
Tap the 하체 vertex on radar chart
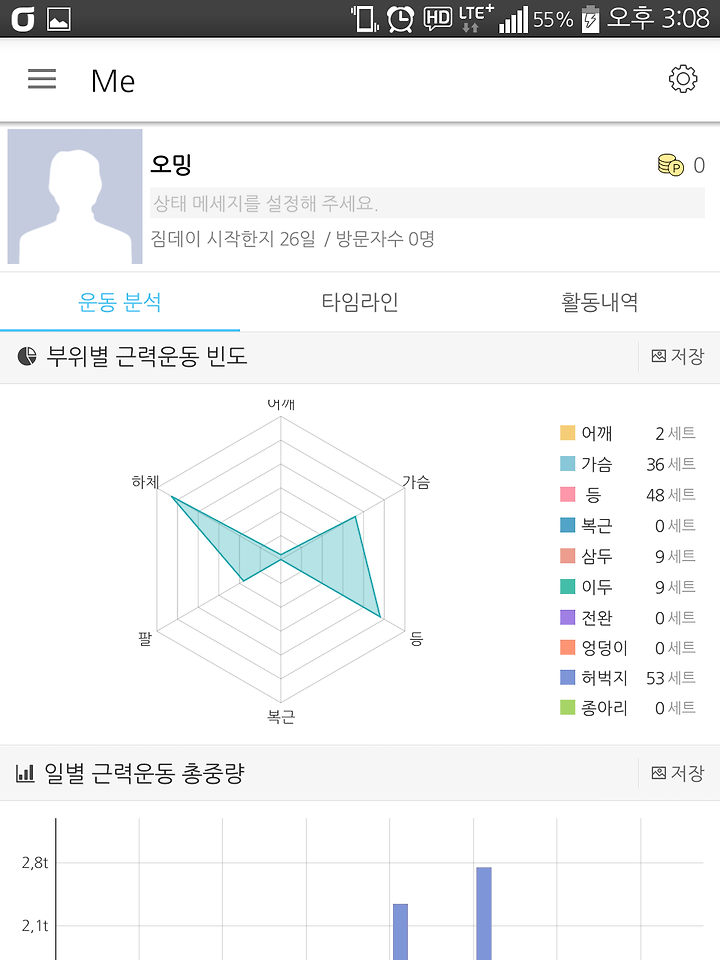coord(171,497)
